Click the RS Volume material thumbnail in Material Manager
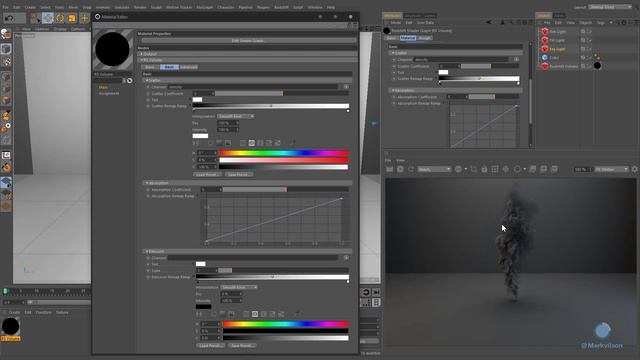The width and height of the screenshot is (640, 360). click(11, 327)
